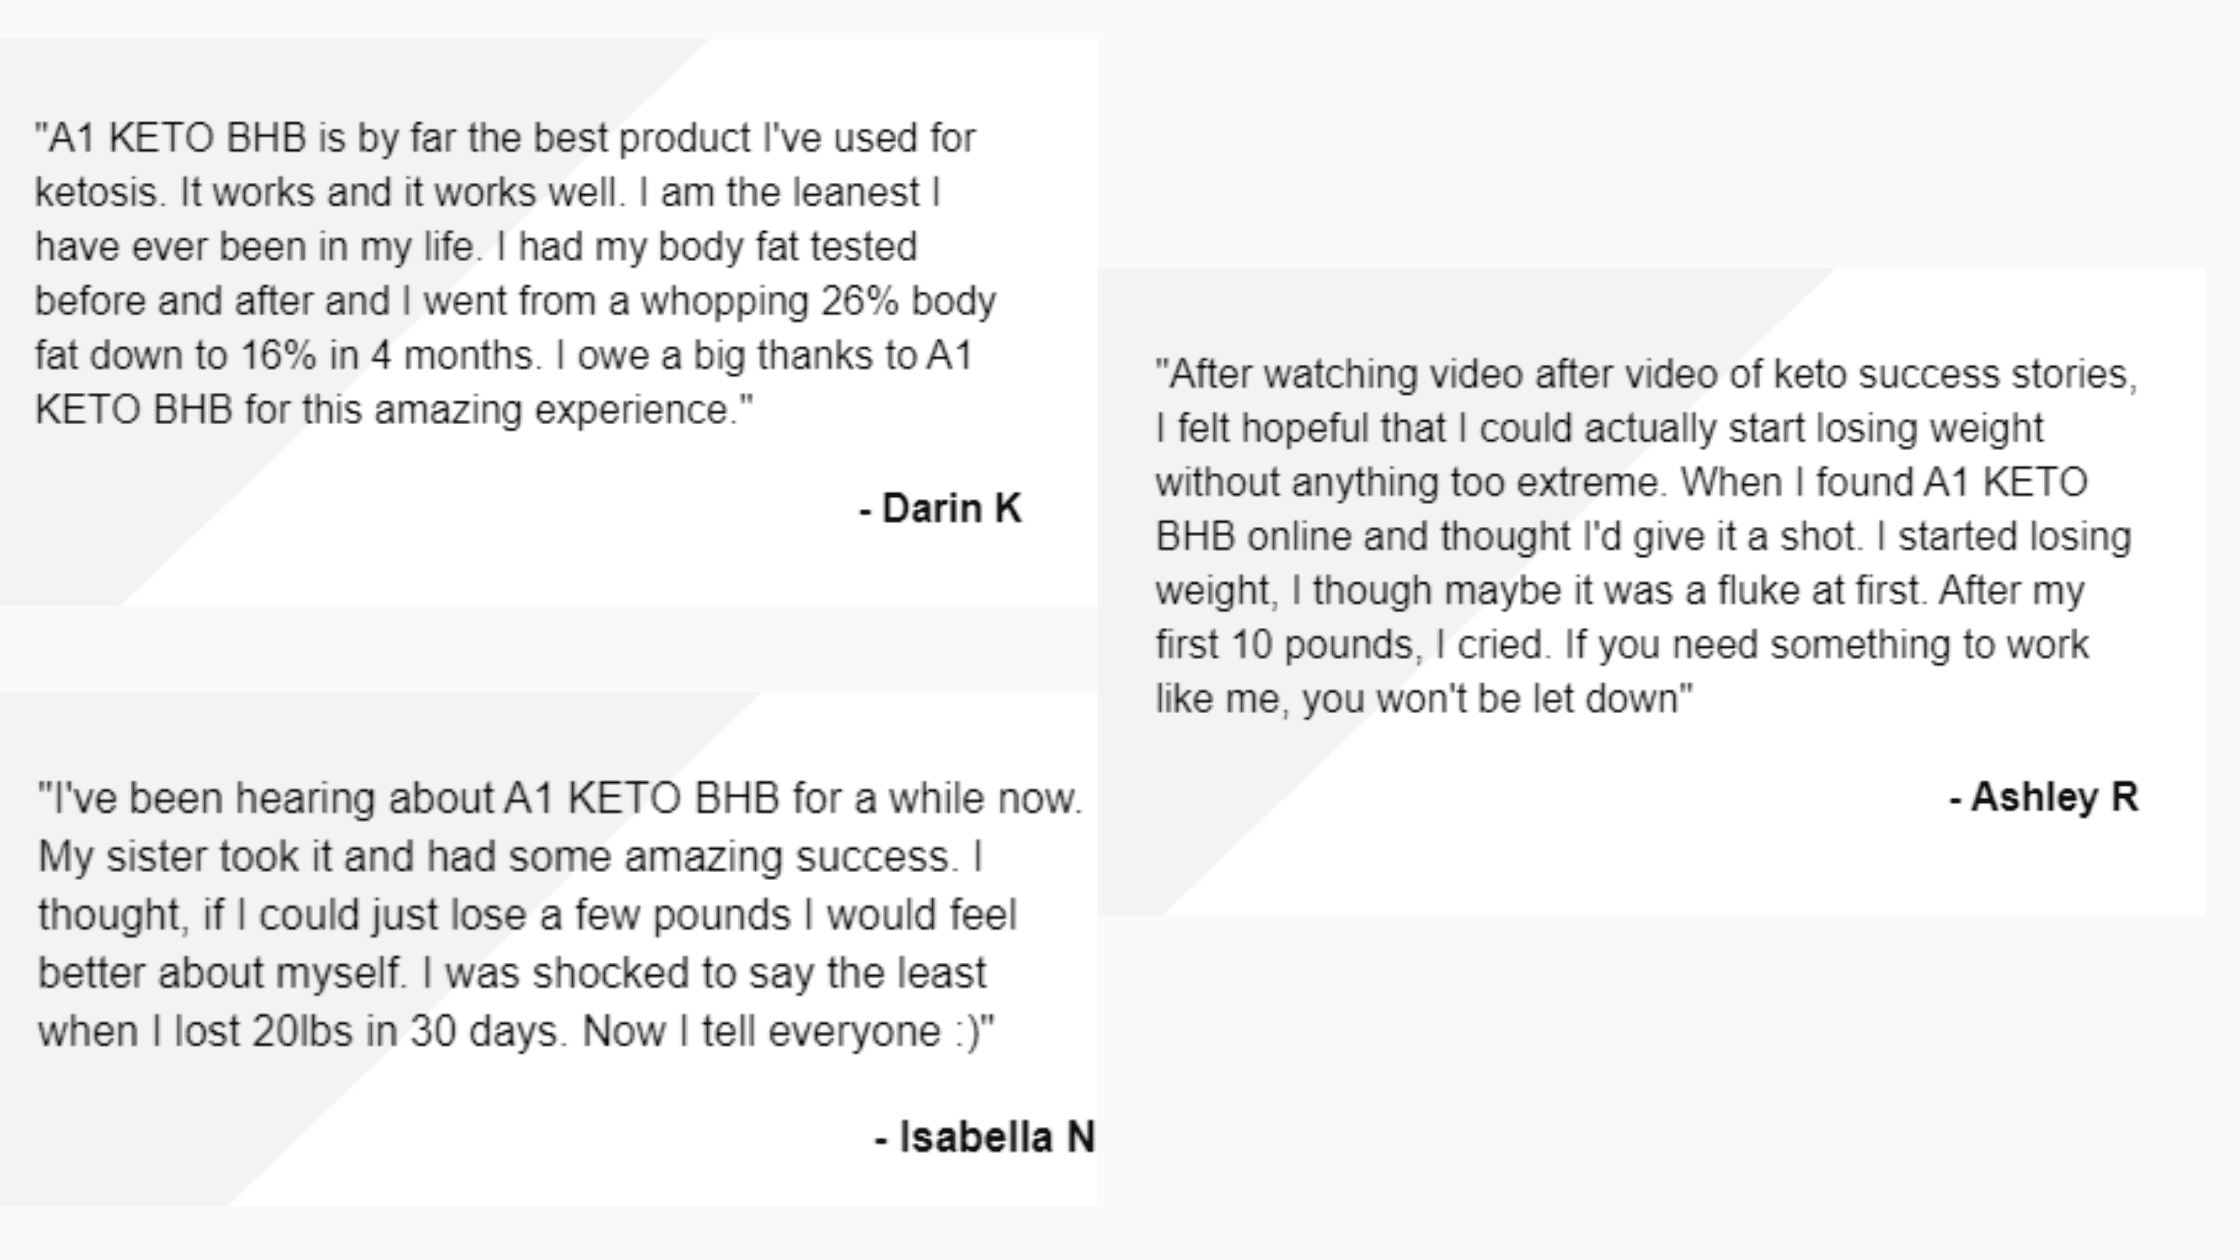Click "I've been hearing about A1 KETO BHB"
Image resolution: width=2240 pixels, height=1260 pixels.
pyautogui.click(x=408, y=799)
